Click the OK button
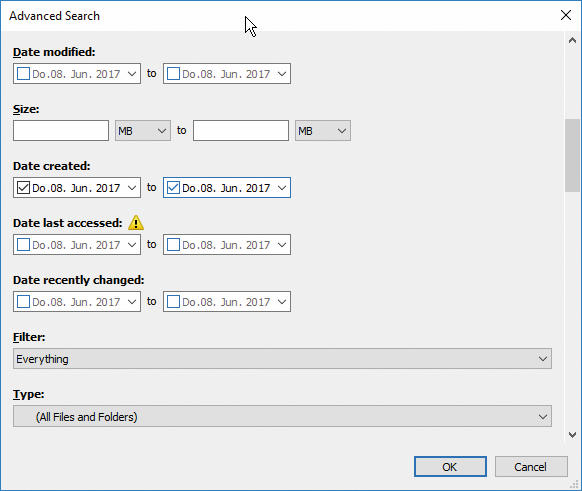 point(450,467)
